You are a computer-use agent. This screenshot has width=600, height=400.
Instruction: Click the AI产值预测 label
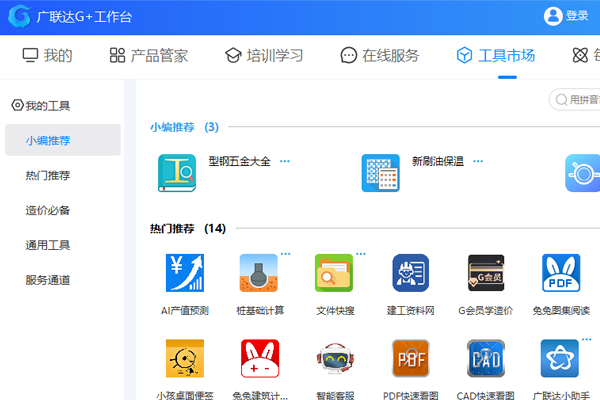pyautogui.click(x=184, y=310)
